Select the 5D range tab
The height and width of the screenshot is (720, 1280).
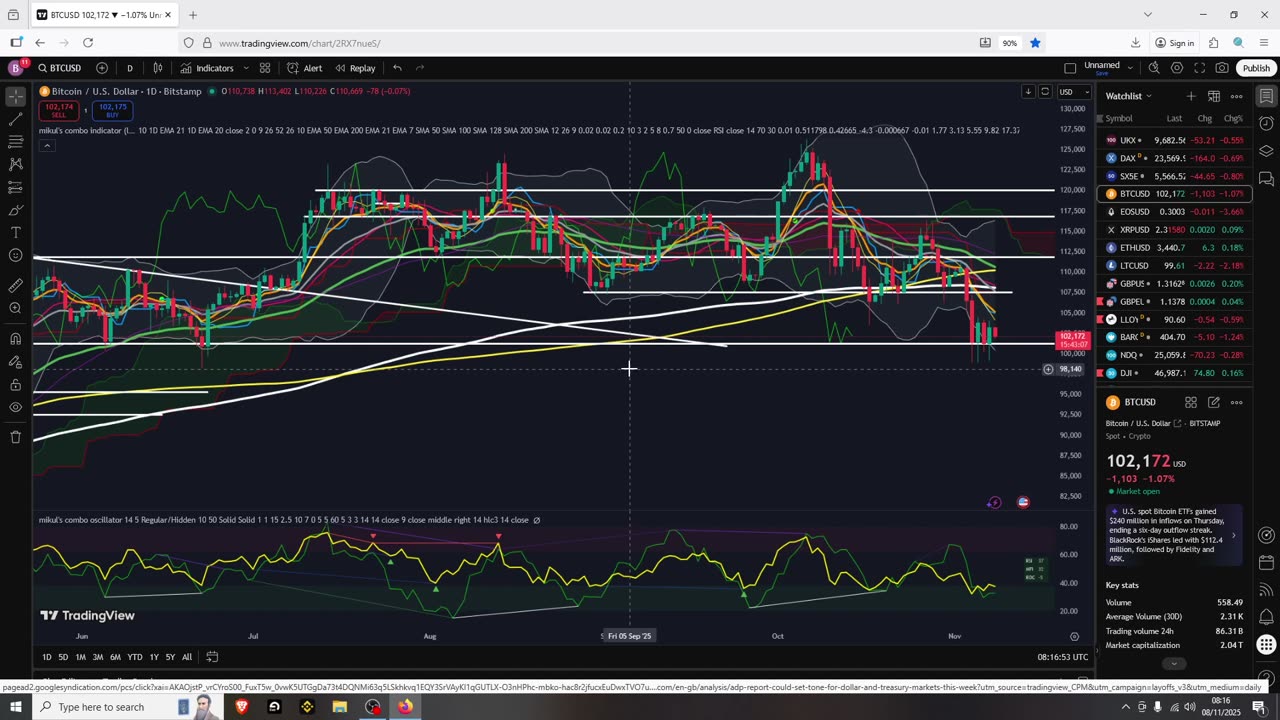click(63, 657)
